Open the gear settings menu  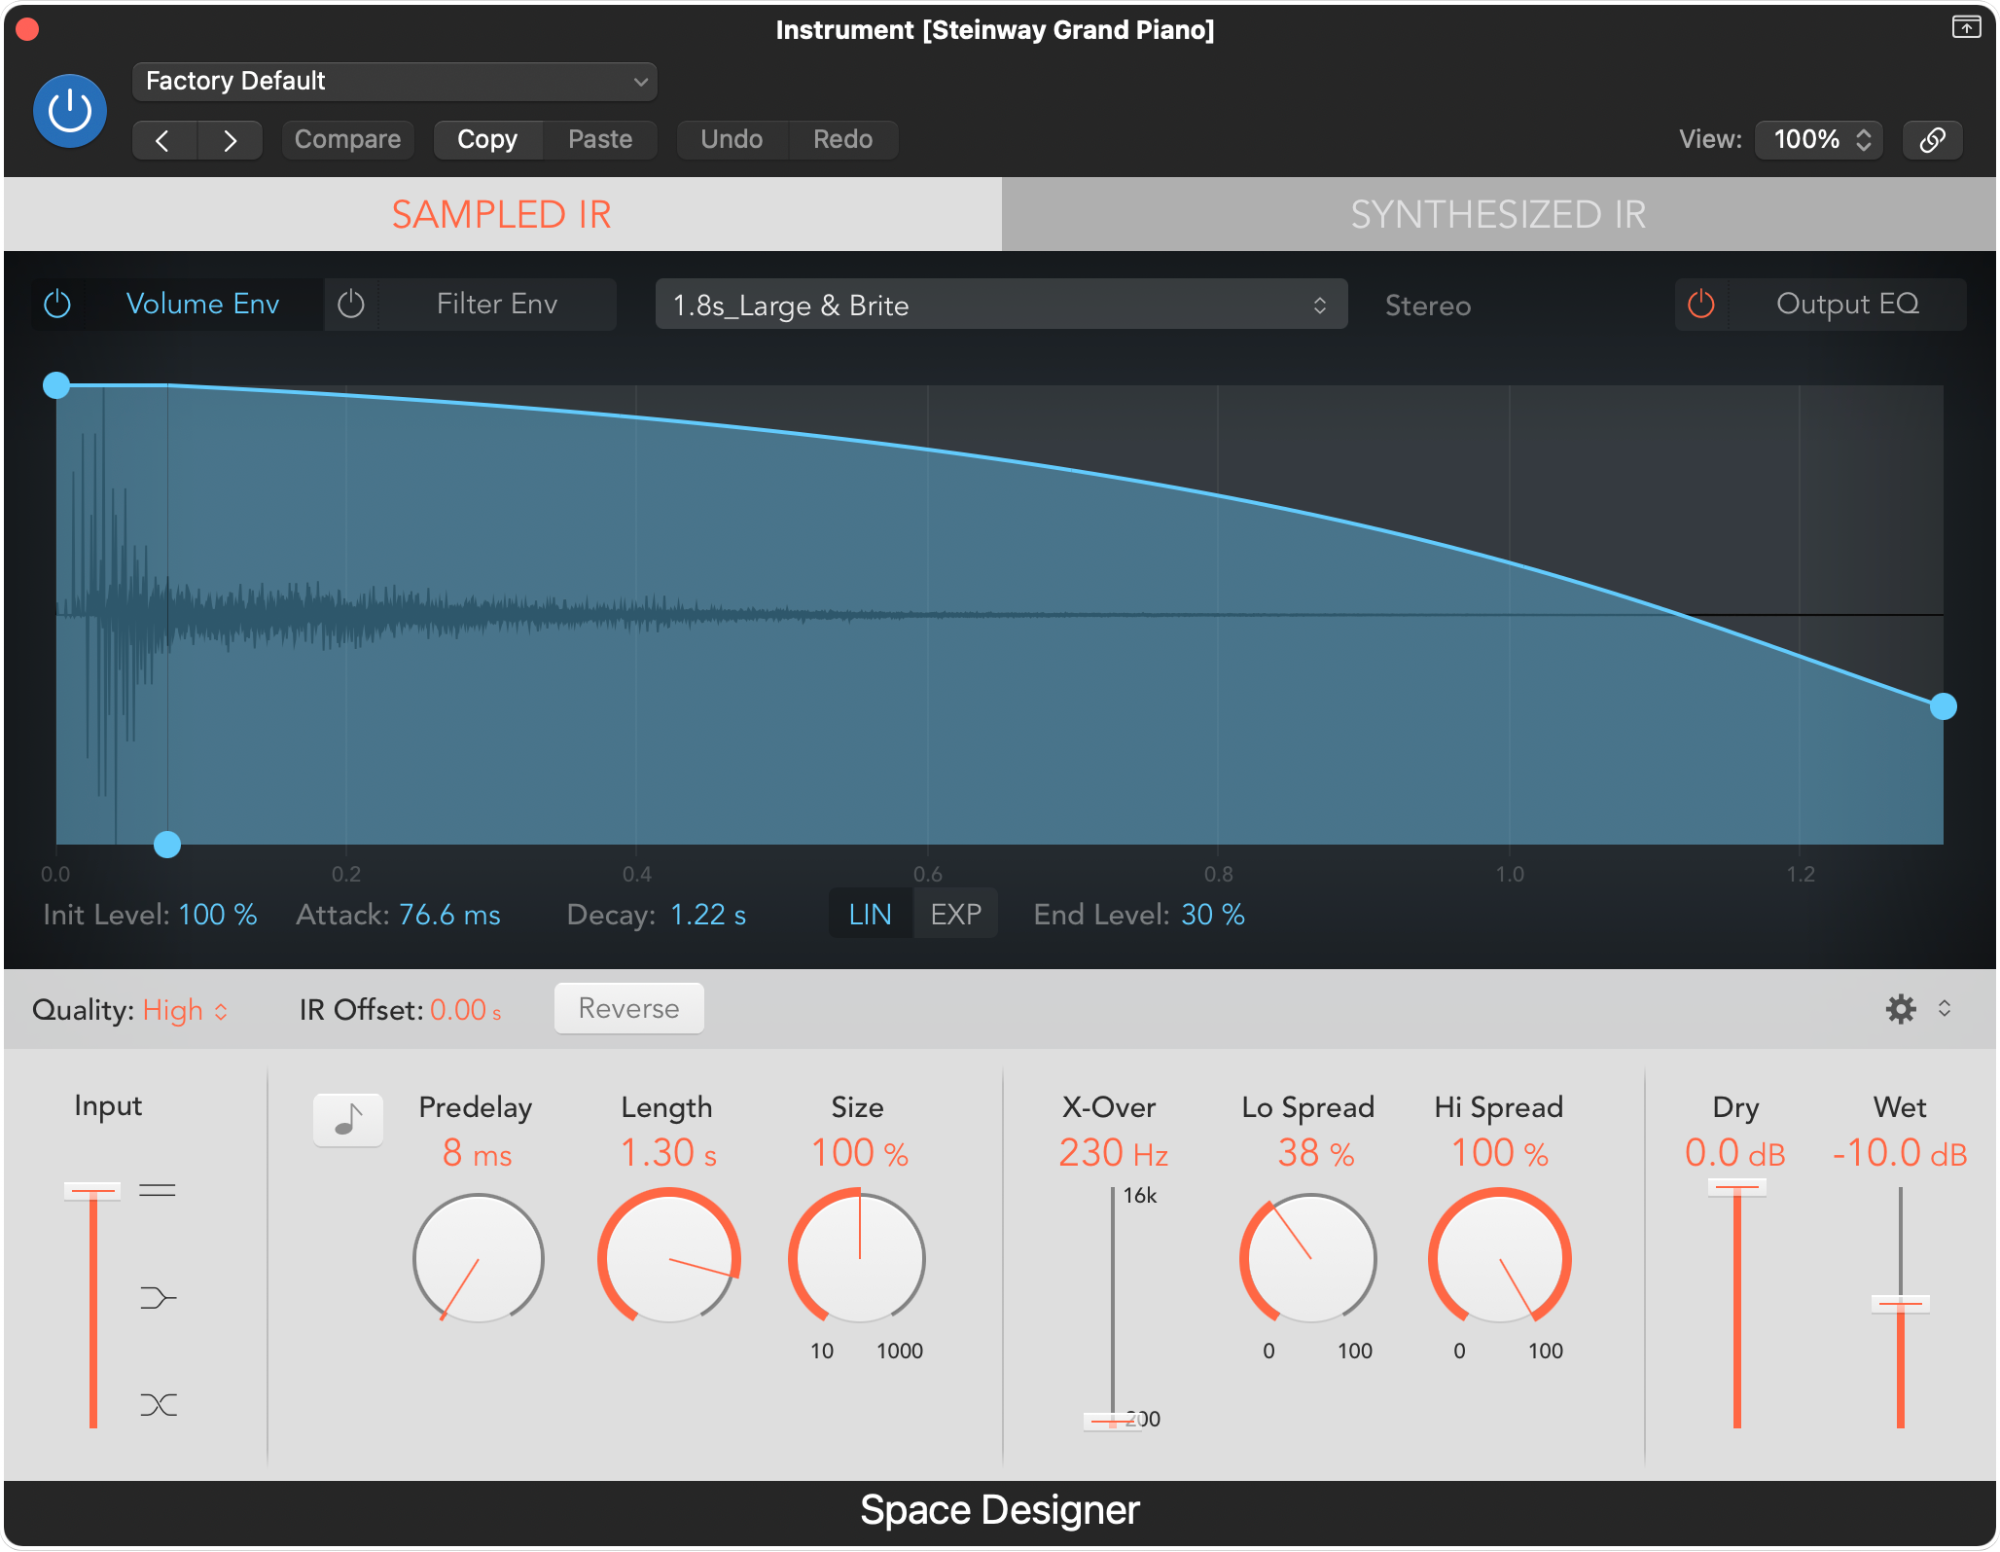click(x=1900, y=1009)
